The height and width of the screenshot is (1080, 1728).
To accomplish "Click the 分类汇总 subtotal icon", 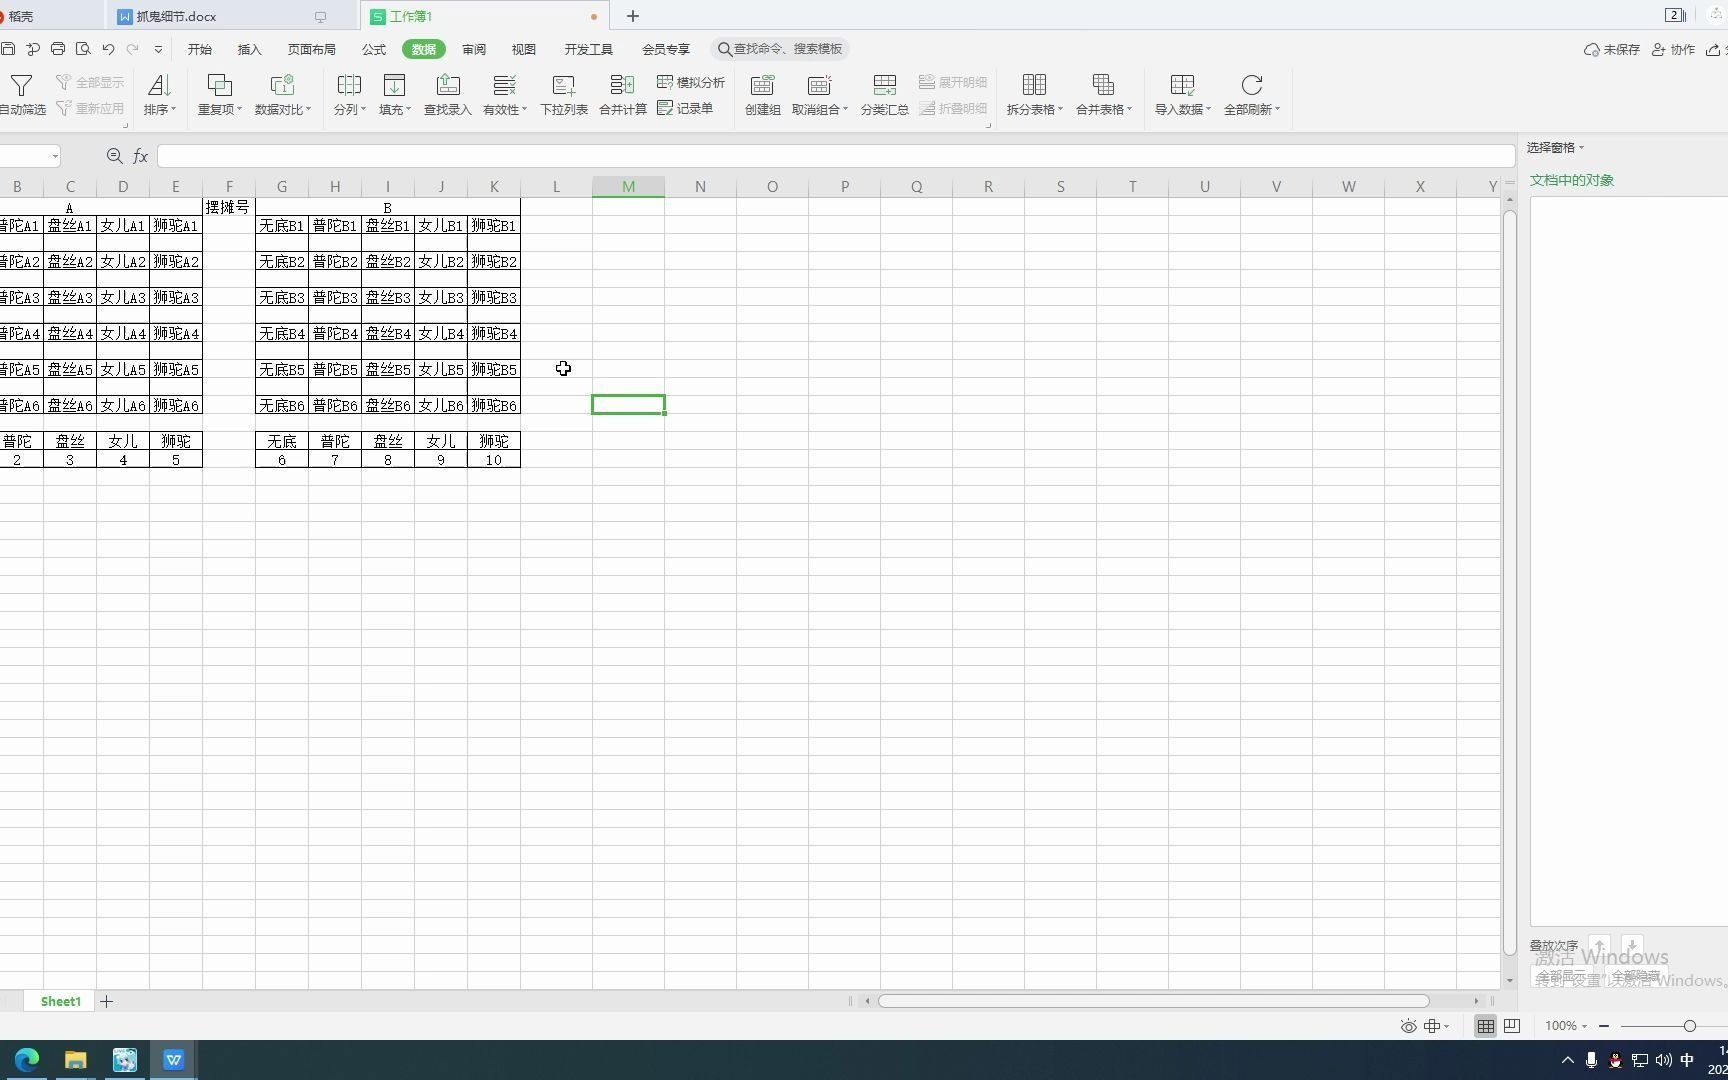I will 884,86.
